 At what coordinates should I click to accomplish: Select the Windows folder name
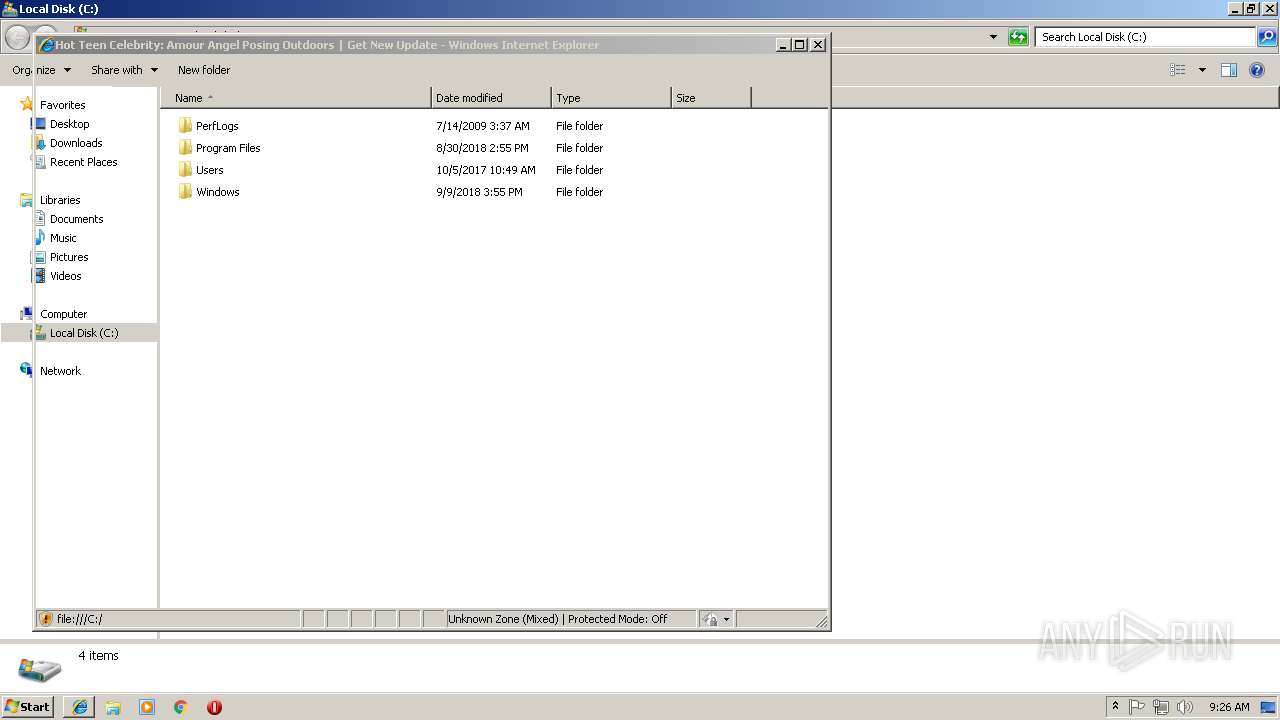(218, 192)
